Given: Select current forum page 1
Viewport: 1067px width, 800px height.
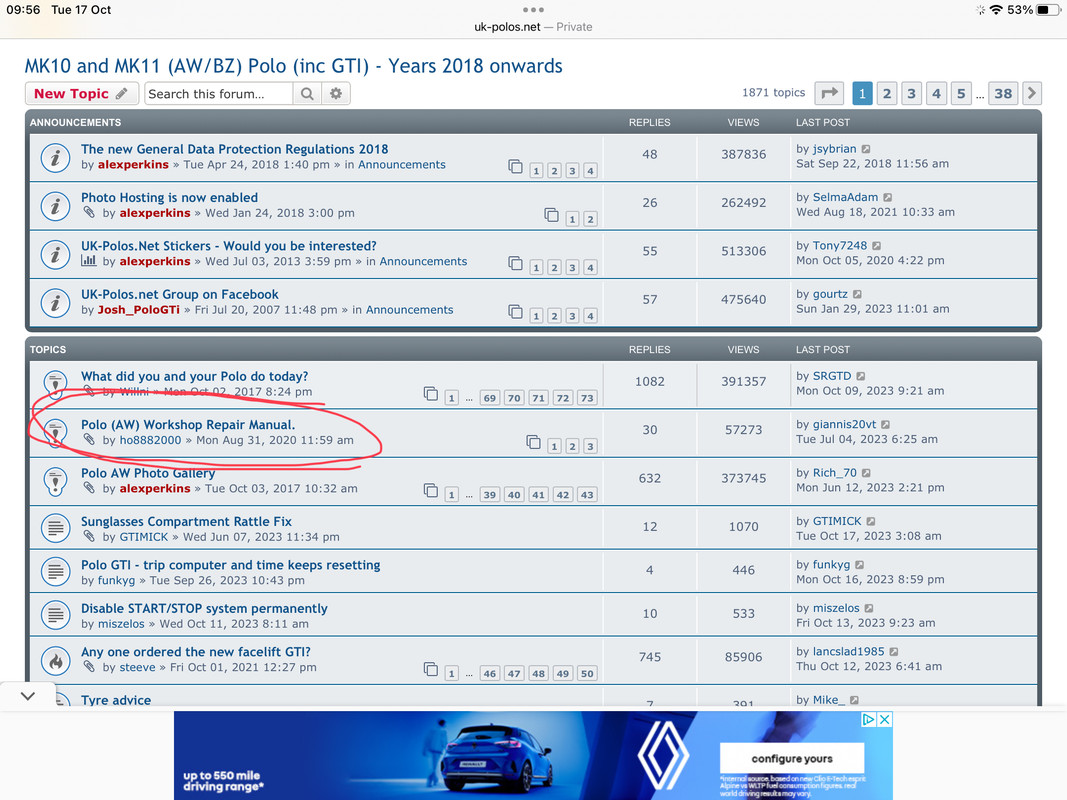Looking at the screenshot, I should click(x=862, y=93).
